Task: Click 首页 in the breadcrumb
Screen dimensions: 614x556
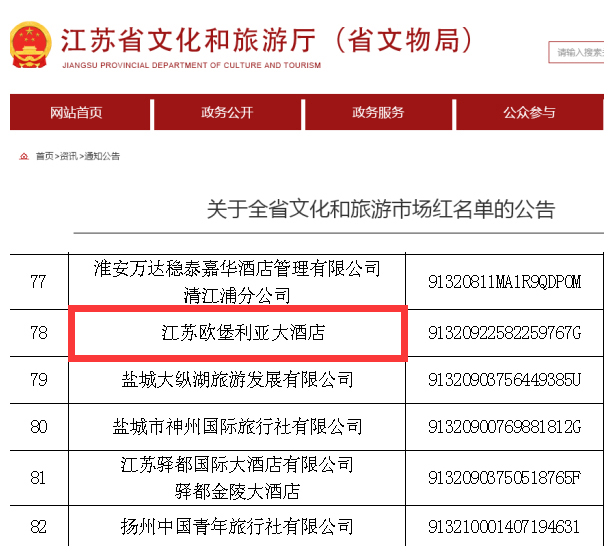Action: (44, 156)
